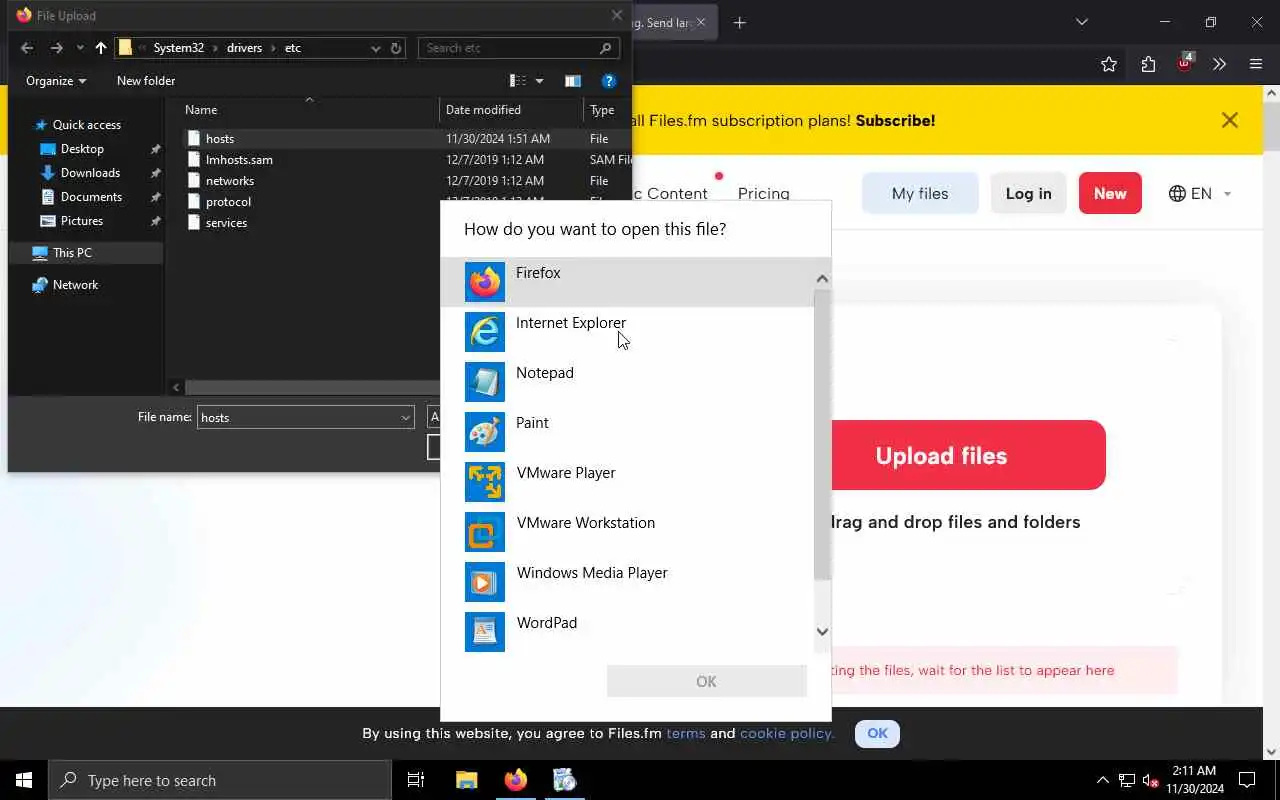Open Quick access in navigation pane
This screenshot has width=1280, height=800.
(x=86, y=125)
